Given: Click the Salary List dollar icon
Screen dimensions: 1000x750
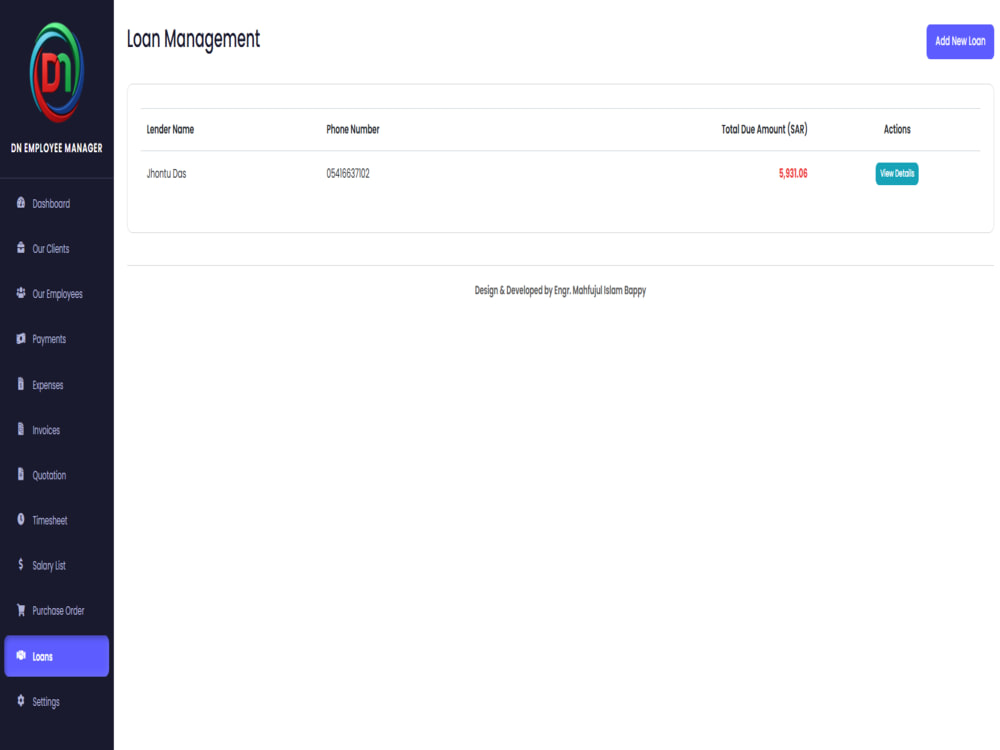Looking at the screenshot, I should tap(20, 564).
